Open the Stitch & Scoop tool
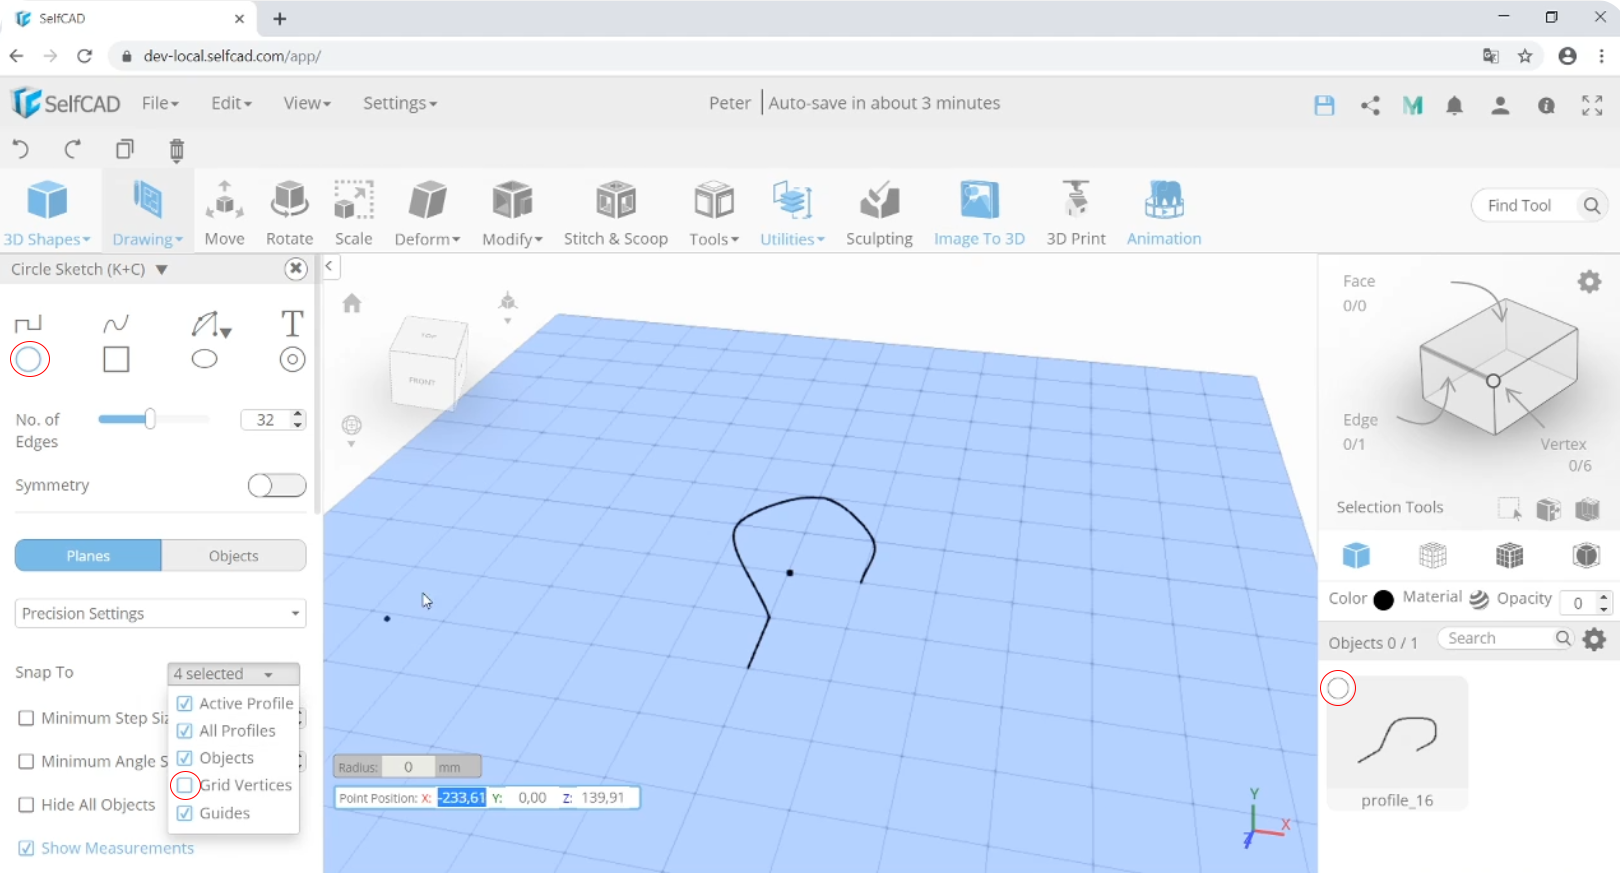The height and width of the screenshot is (873, 1620). pyautogui.click(x=616, y=212)
